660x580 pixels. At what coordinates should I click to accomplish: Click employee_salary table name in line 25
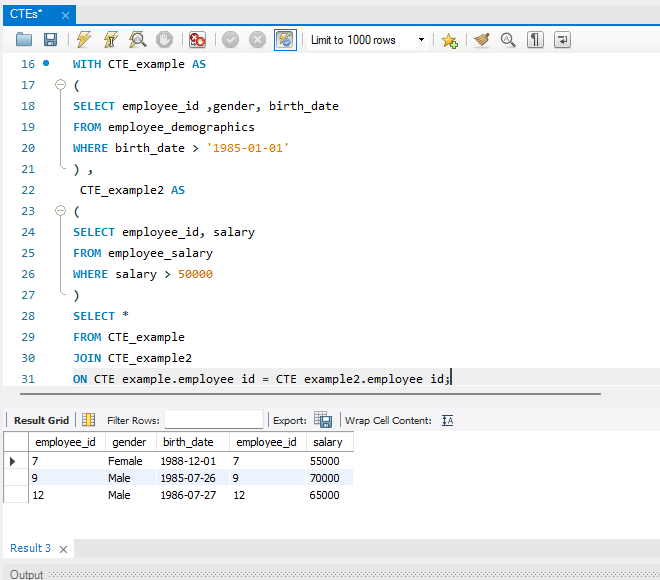click(x=160, y=253)
